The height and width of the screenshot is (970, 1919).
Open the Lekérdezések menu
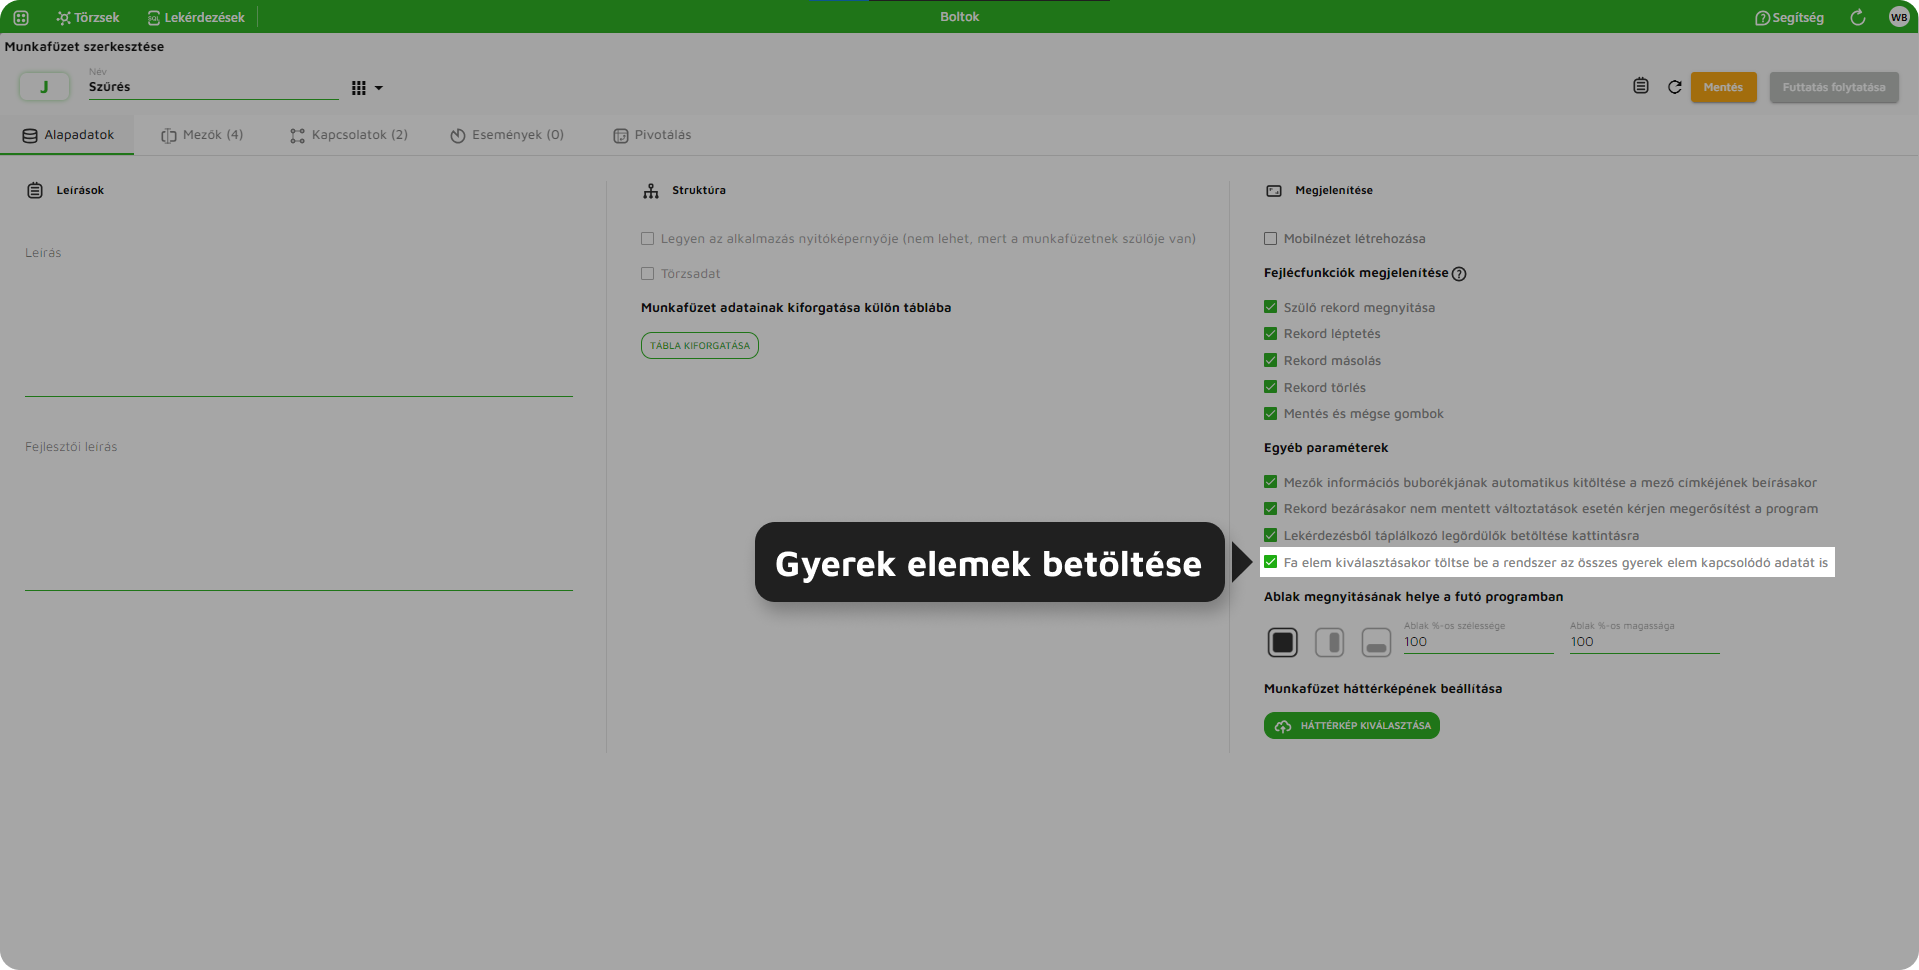click(x=196, y=18)
